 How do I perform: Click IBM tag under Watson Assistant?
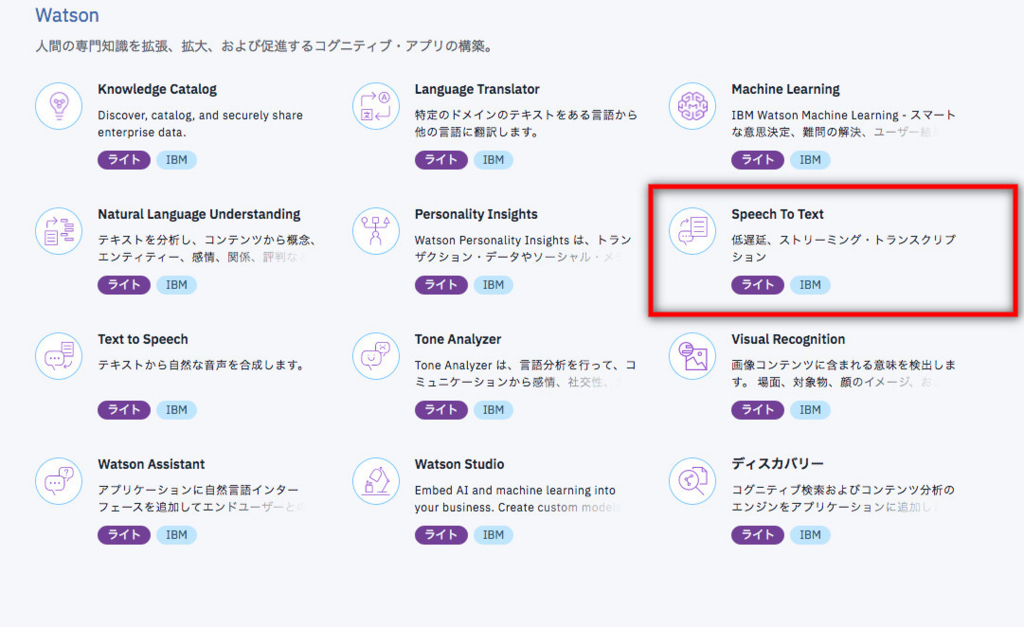coord(176,535)
